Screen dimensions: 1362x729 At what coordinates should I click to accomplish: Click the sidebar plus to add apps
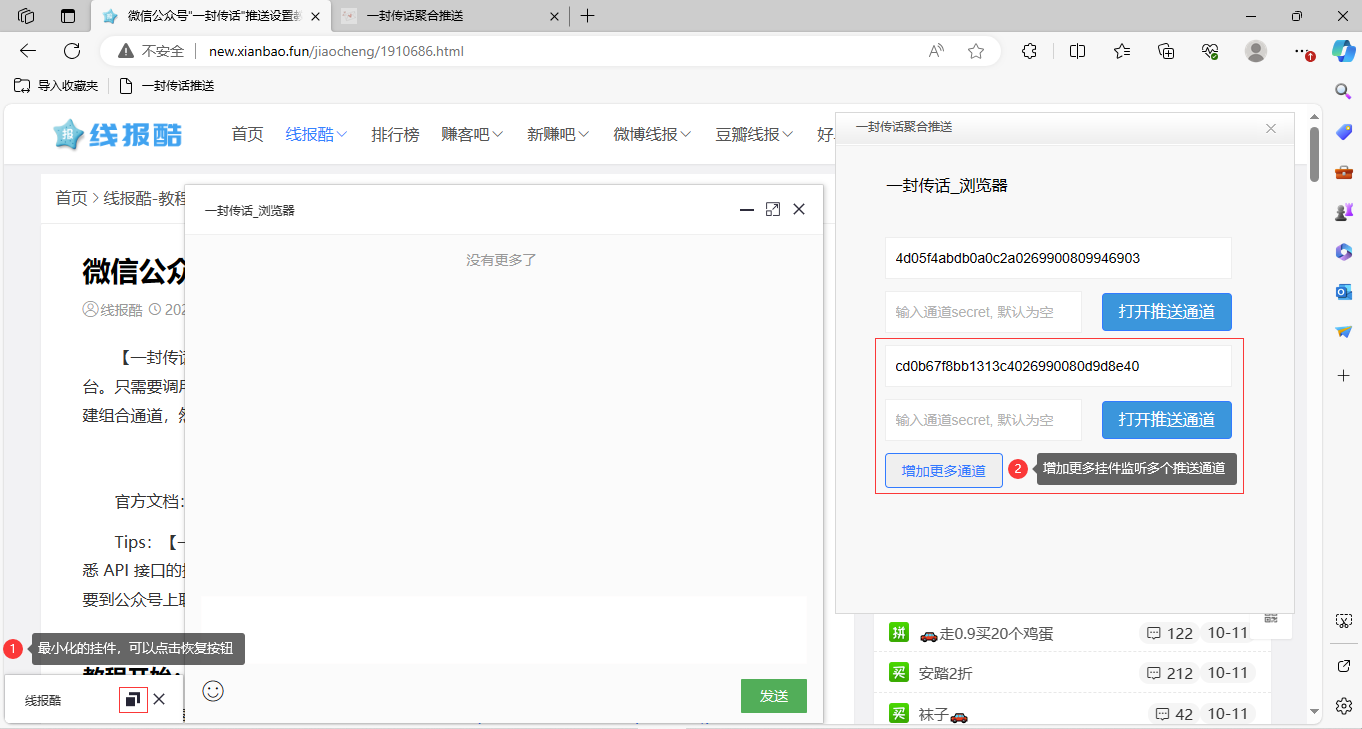[1344, 375]
